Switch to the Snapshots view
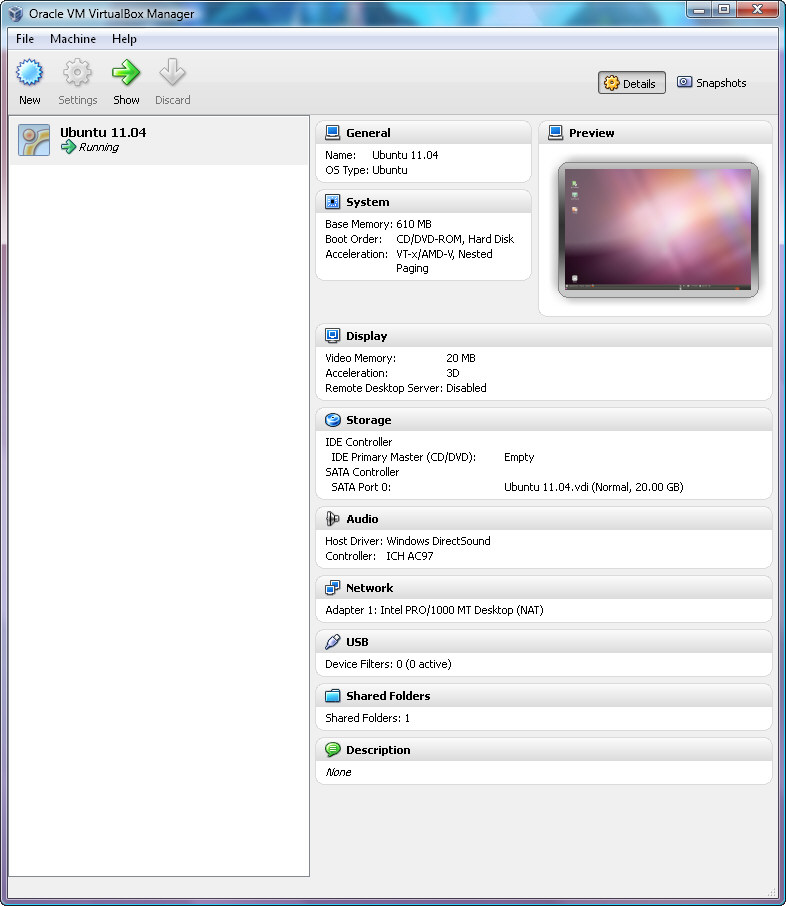 coord(711,83)
